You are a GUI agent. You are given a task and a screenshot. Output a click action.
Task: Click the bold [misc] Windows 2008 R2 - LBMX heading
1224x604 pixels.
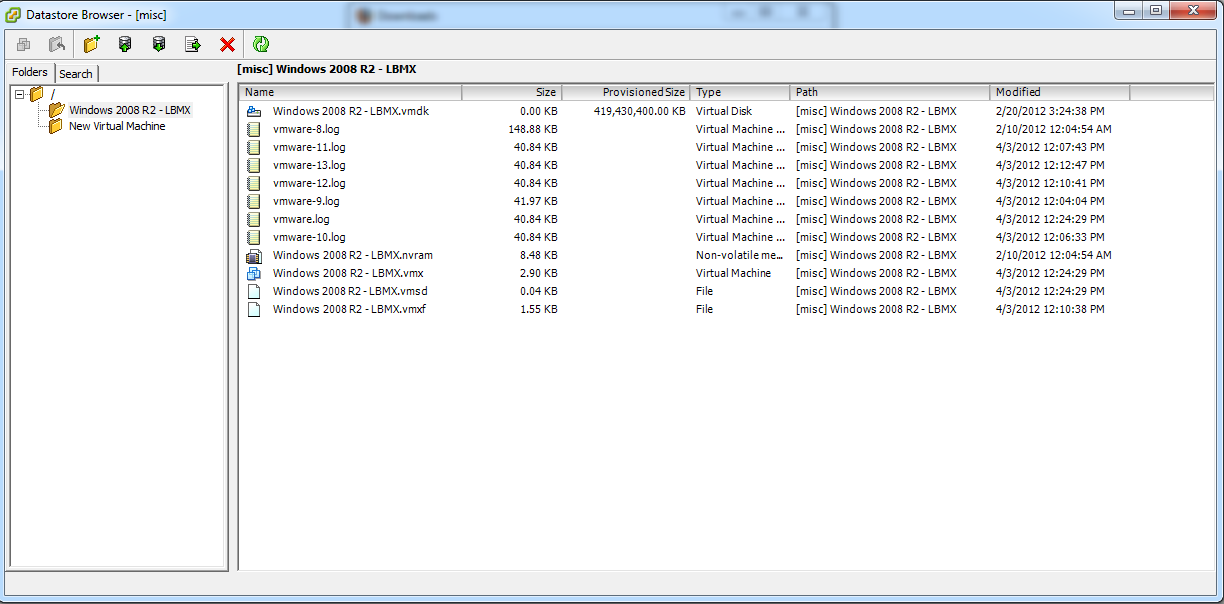(x=326, y=70)
